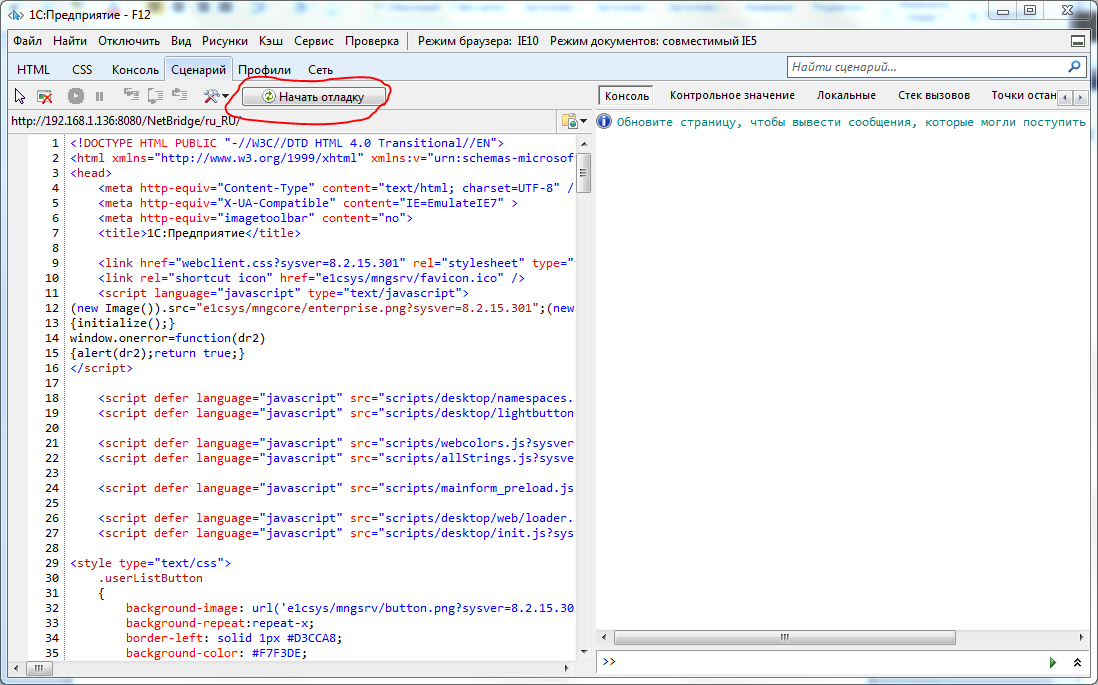Click the clear browser cache icon

pyautogui.click(x=45, y=96)
